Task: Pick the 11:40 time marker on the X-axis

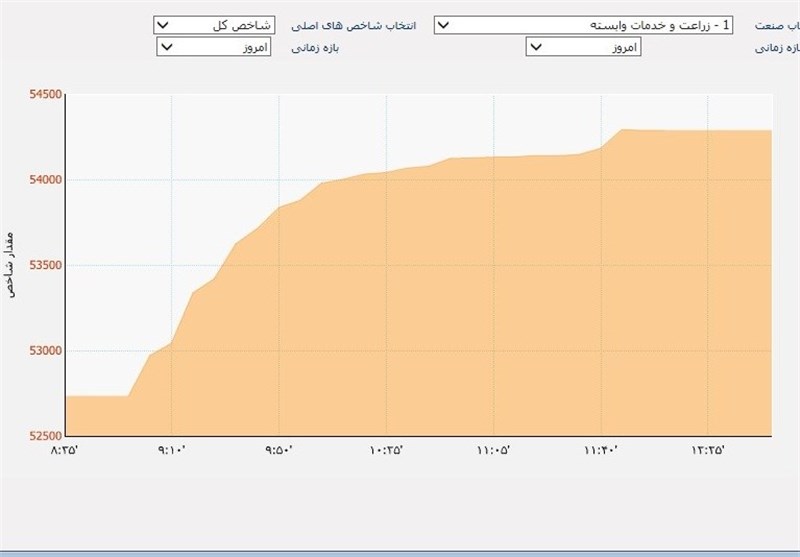Action: (x=600, y=451)
